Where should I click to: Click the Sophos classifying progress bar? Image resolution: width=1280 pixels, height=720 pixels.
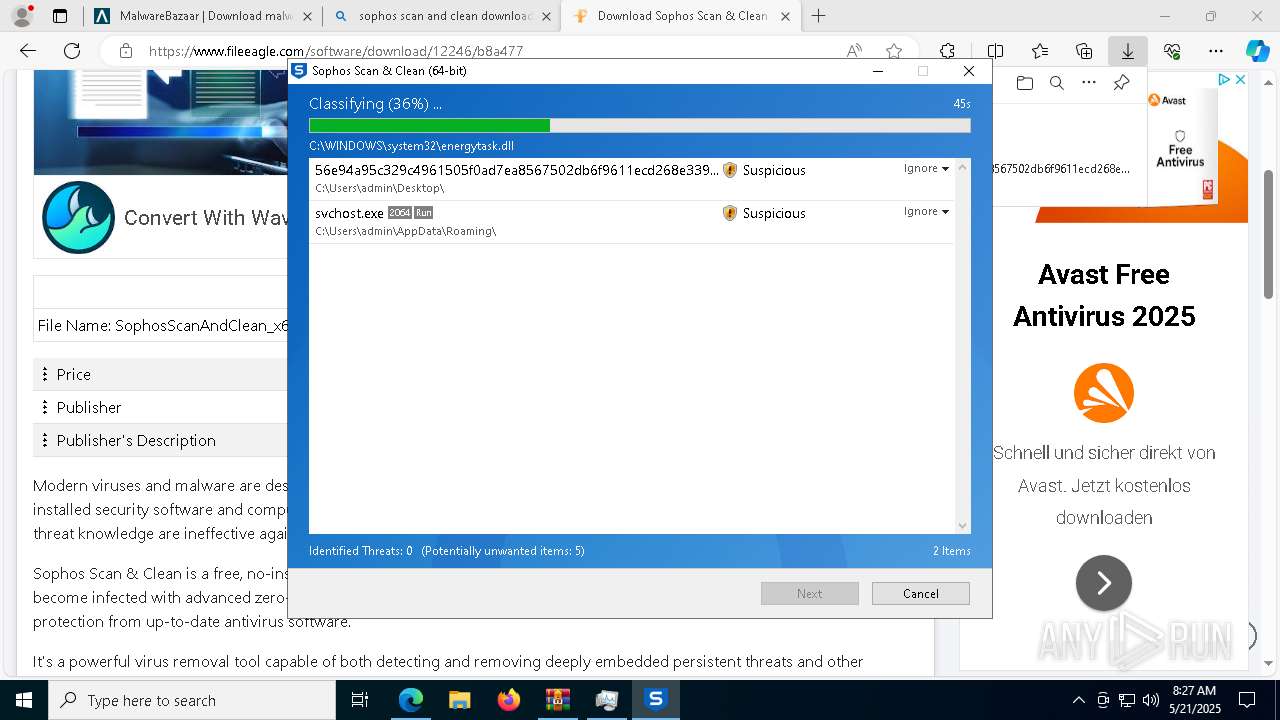(x=639, y=125)
